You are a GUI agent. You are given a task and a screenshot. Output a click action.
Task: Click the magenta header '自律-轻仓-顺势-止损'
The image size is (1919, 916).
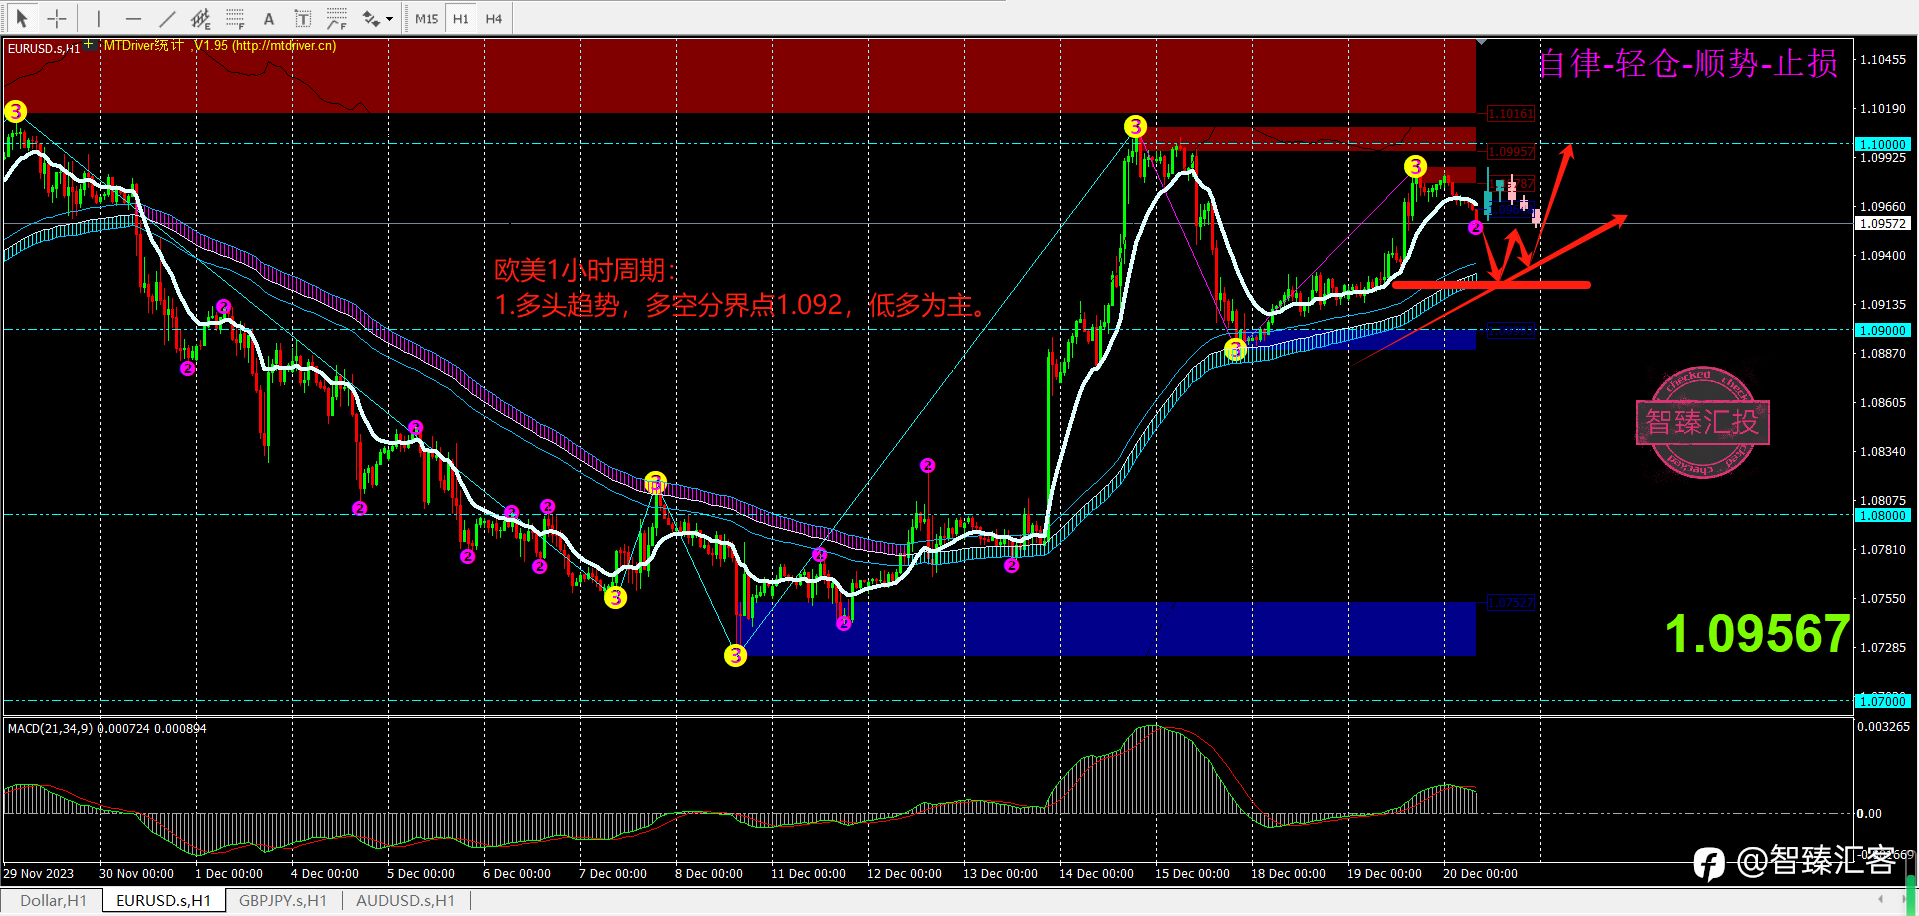[x=1688, y=63]
